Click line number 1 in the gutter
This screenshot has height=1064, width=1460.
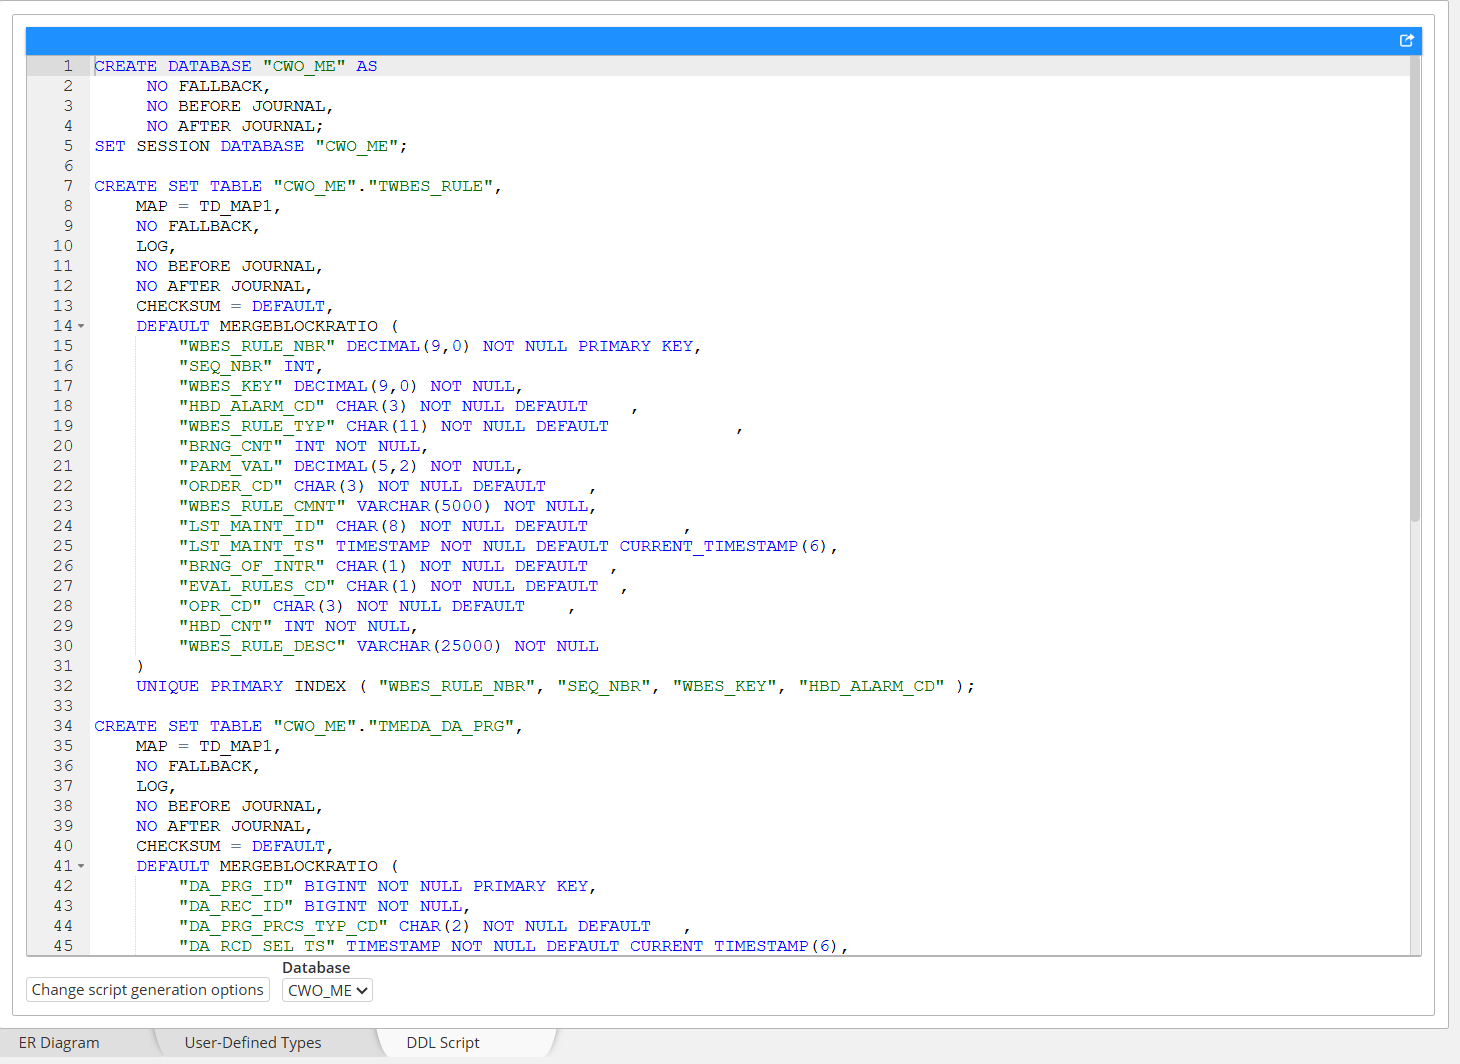pyautogui.click(x=68, y=66)
